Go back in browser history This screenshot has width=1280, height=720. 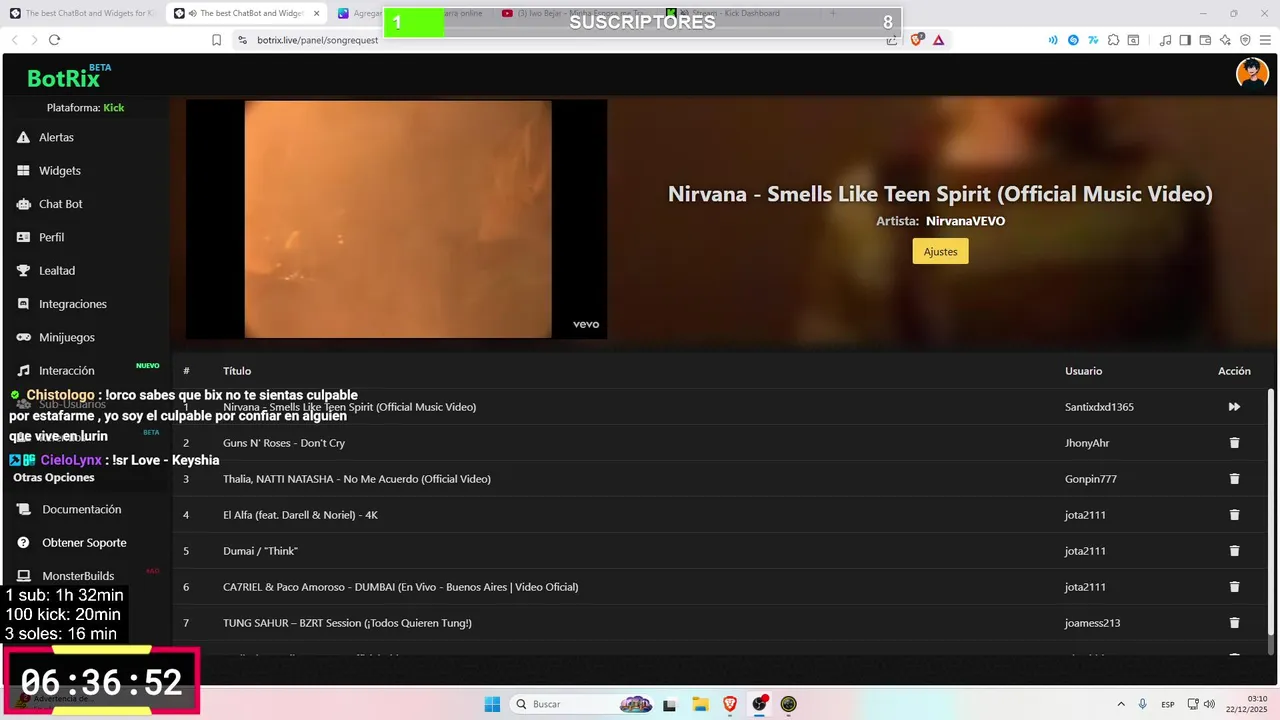coord(15,40)
